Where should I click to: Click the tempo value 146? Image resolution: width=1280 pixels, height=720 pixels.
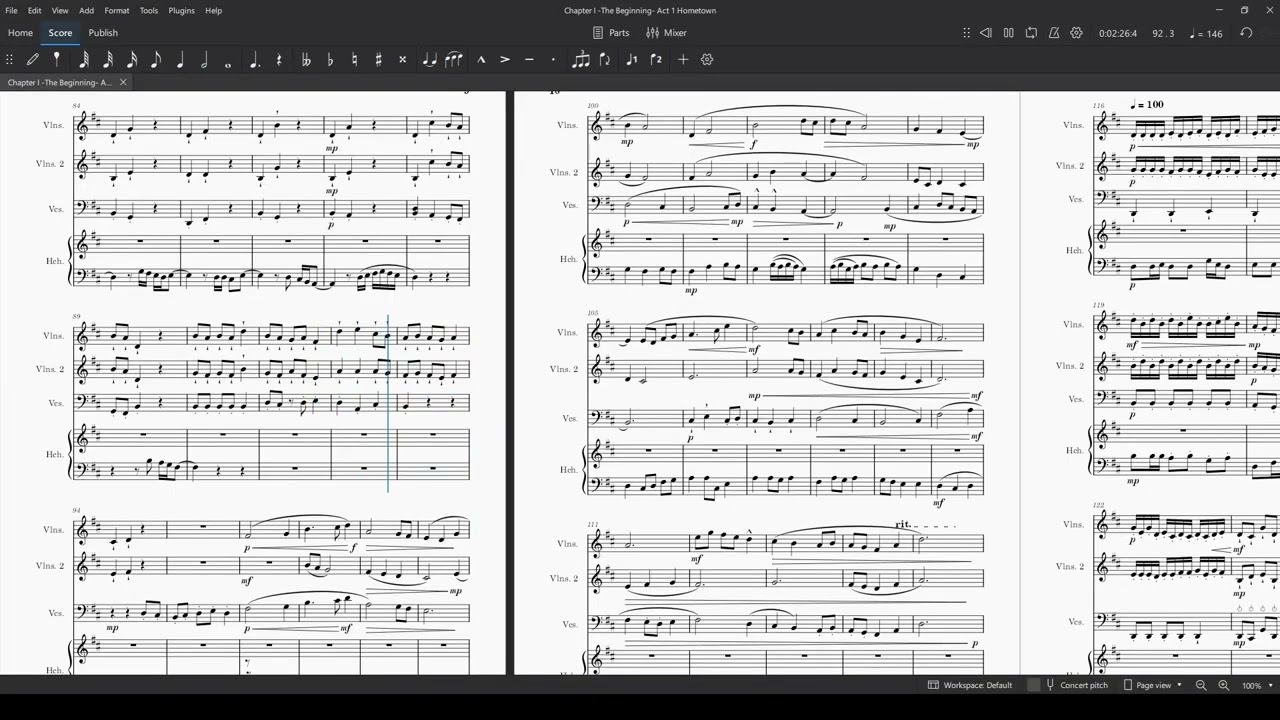(x=1207, y=33)
